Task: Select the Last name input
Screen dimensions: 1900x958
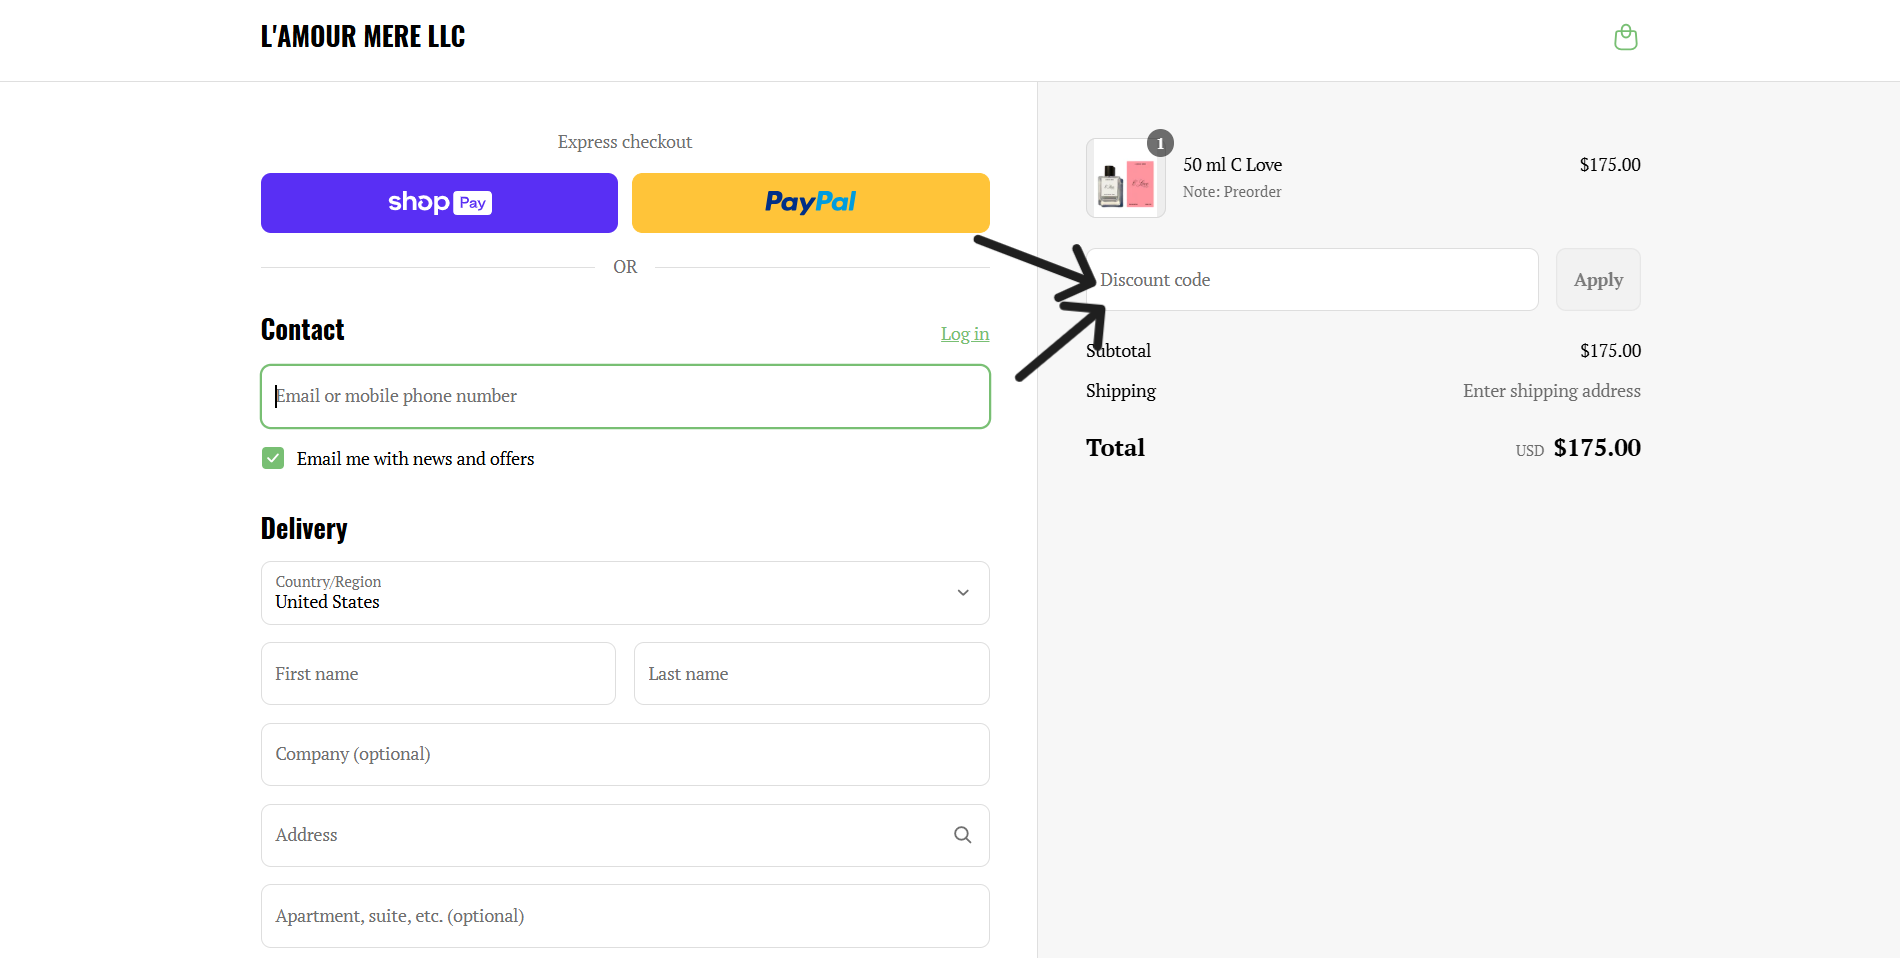Action: click(x=811, y=674)
